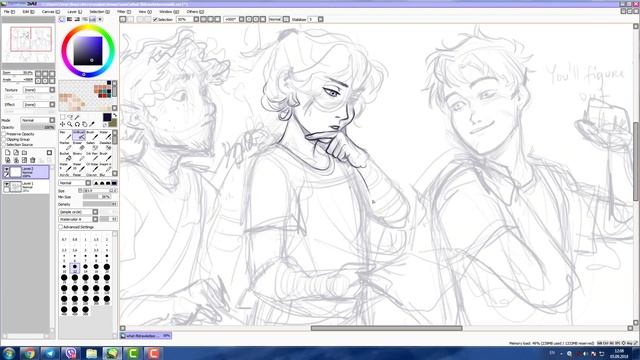The image size is (640, 360).
Task: Open Google Chrome from the taskbar
Action: (x=29, y=353)
